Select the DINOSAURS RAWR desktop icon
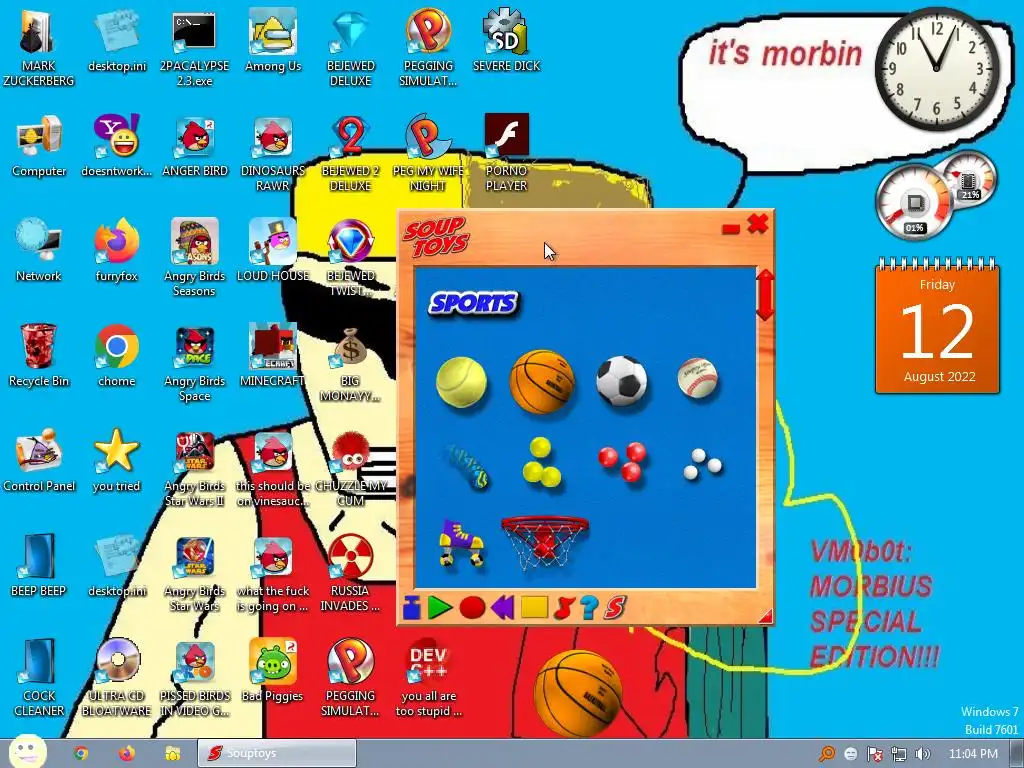The height and width of the screenshot is (768, 1024). click(272, 153)
